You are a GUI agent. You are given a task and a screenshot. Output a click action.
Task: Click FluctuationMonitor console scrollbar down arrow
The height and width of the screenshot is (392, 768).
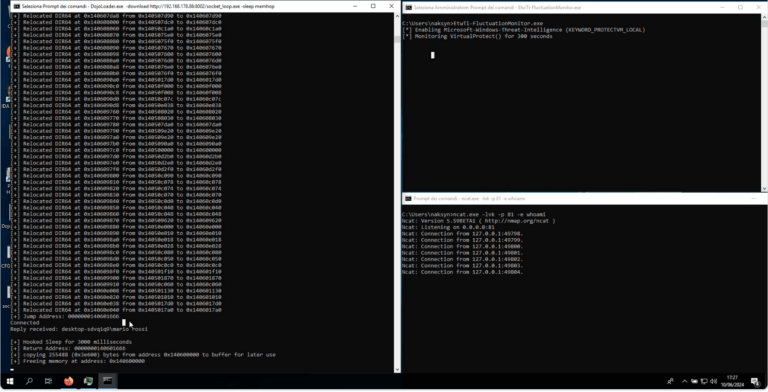(x=764, y=188)
